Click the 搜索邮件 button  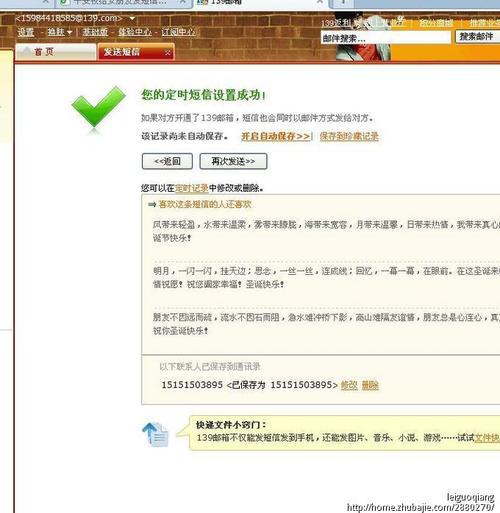(x=477, y=37)
